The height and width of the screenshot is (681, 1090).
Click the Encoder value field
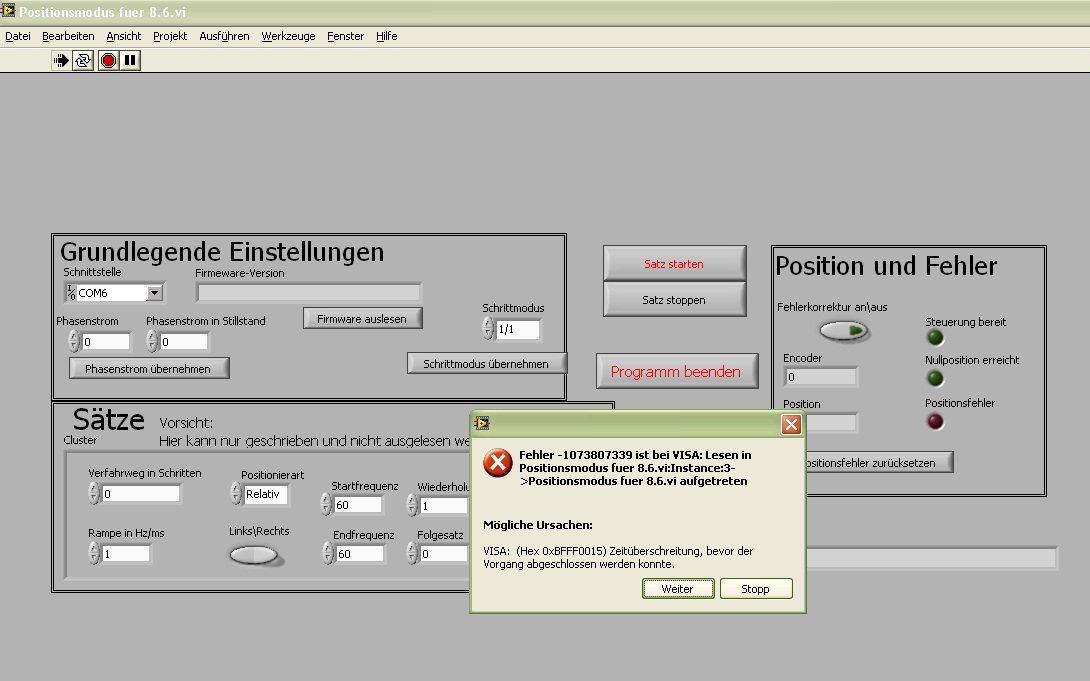[x=821, y=377]
